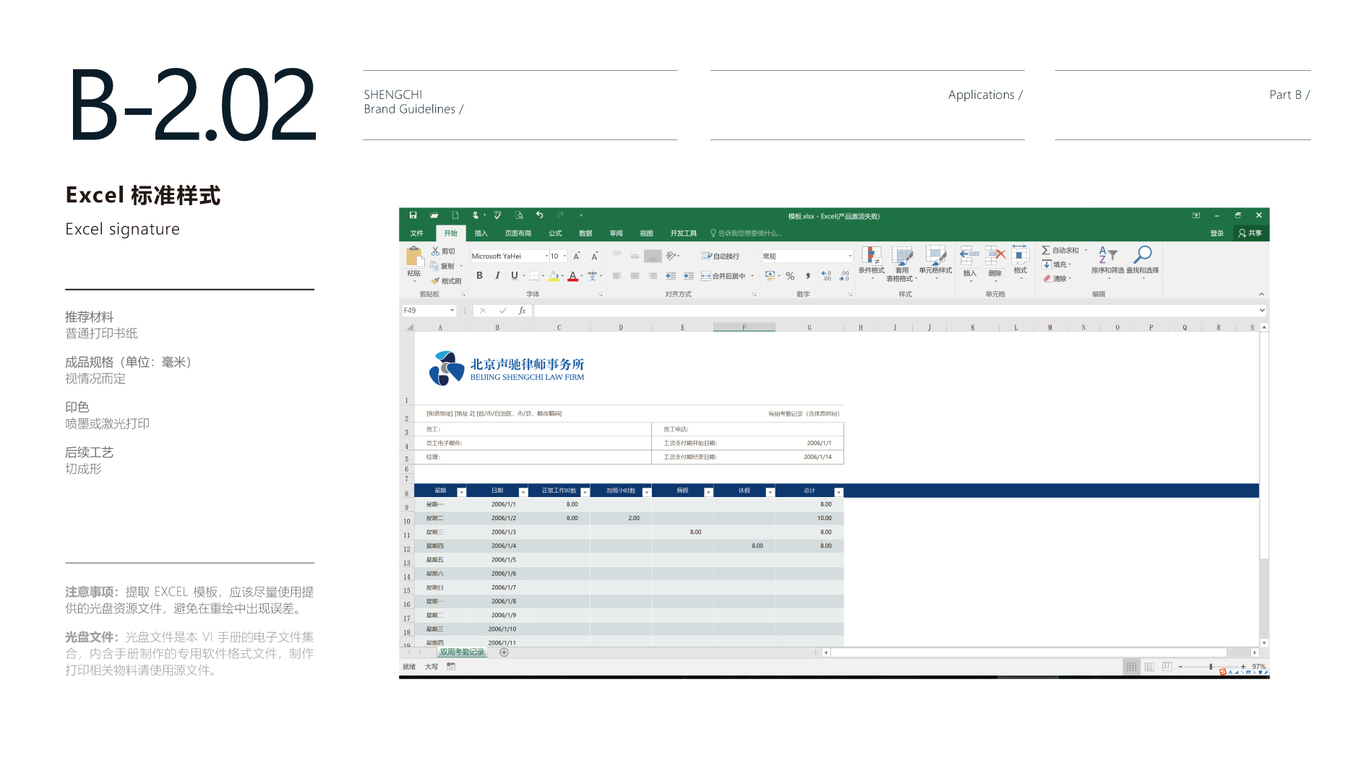Toggle Underline formatting

(x=514, y=276)
